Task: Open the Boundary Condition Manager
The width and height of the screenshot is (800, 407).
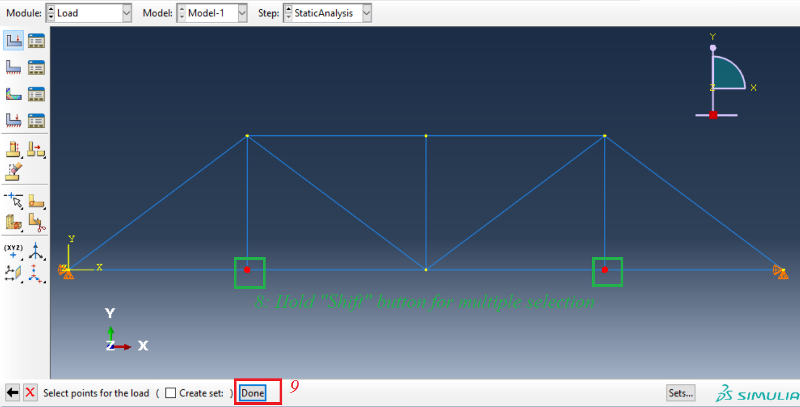Action: pos(36,67)
